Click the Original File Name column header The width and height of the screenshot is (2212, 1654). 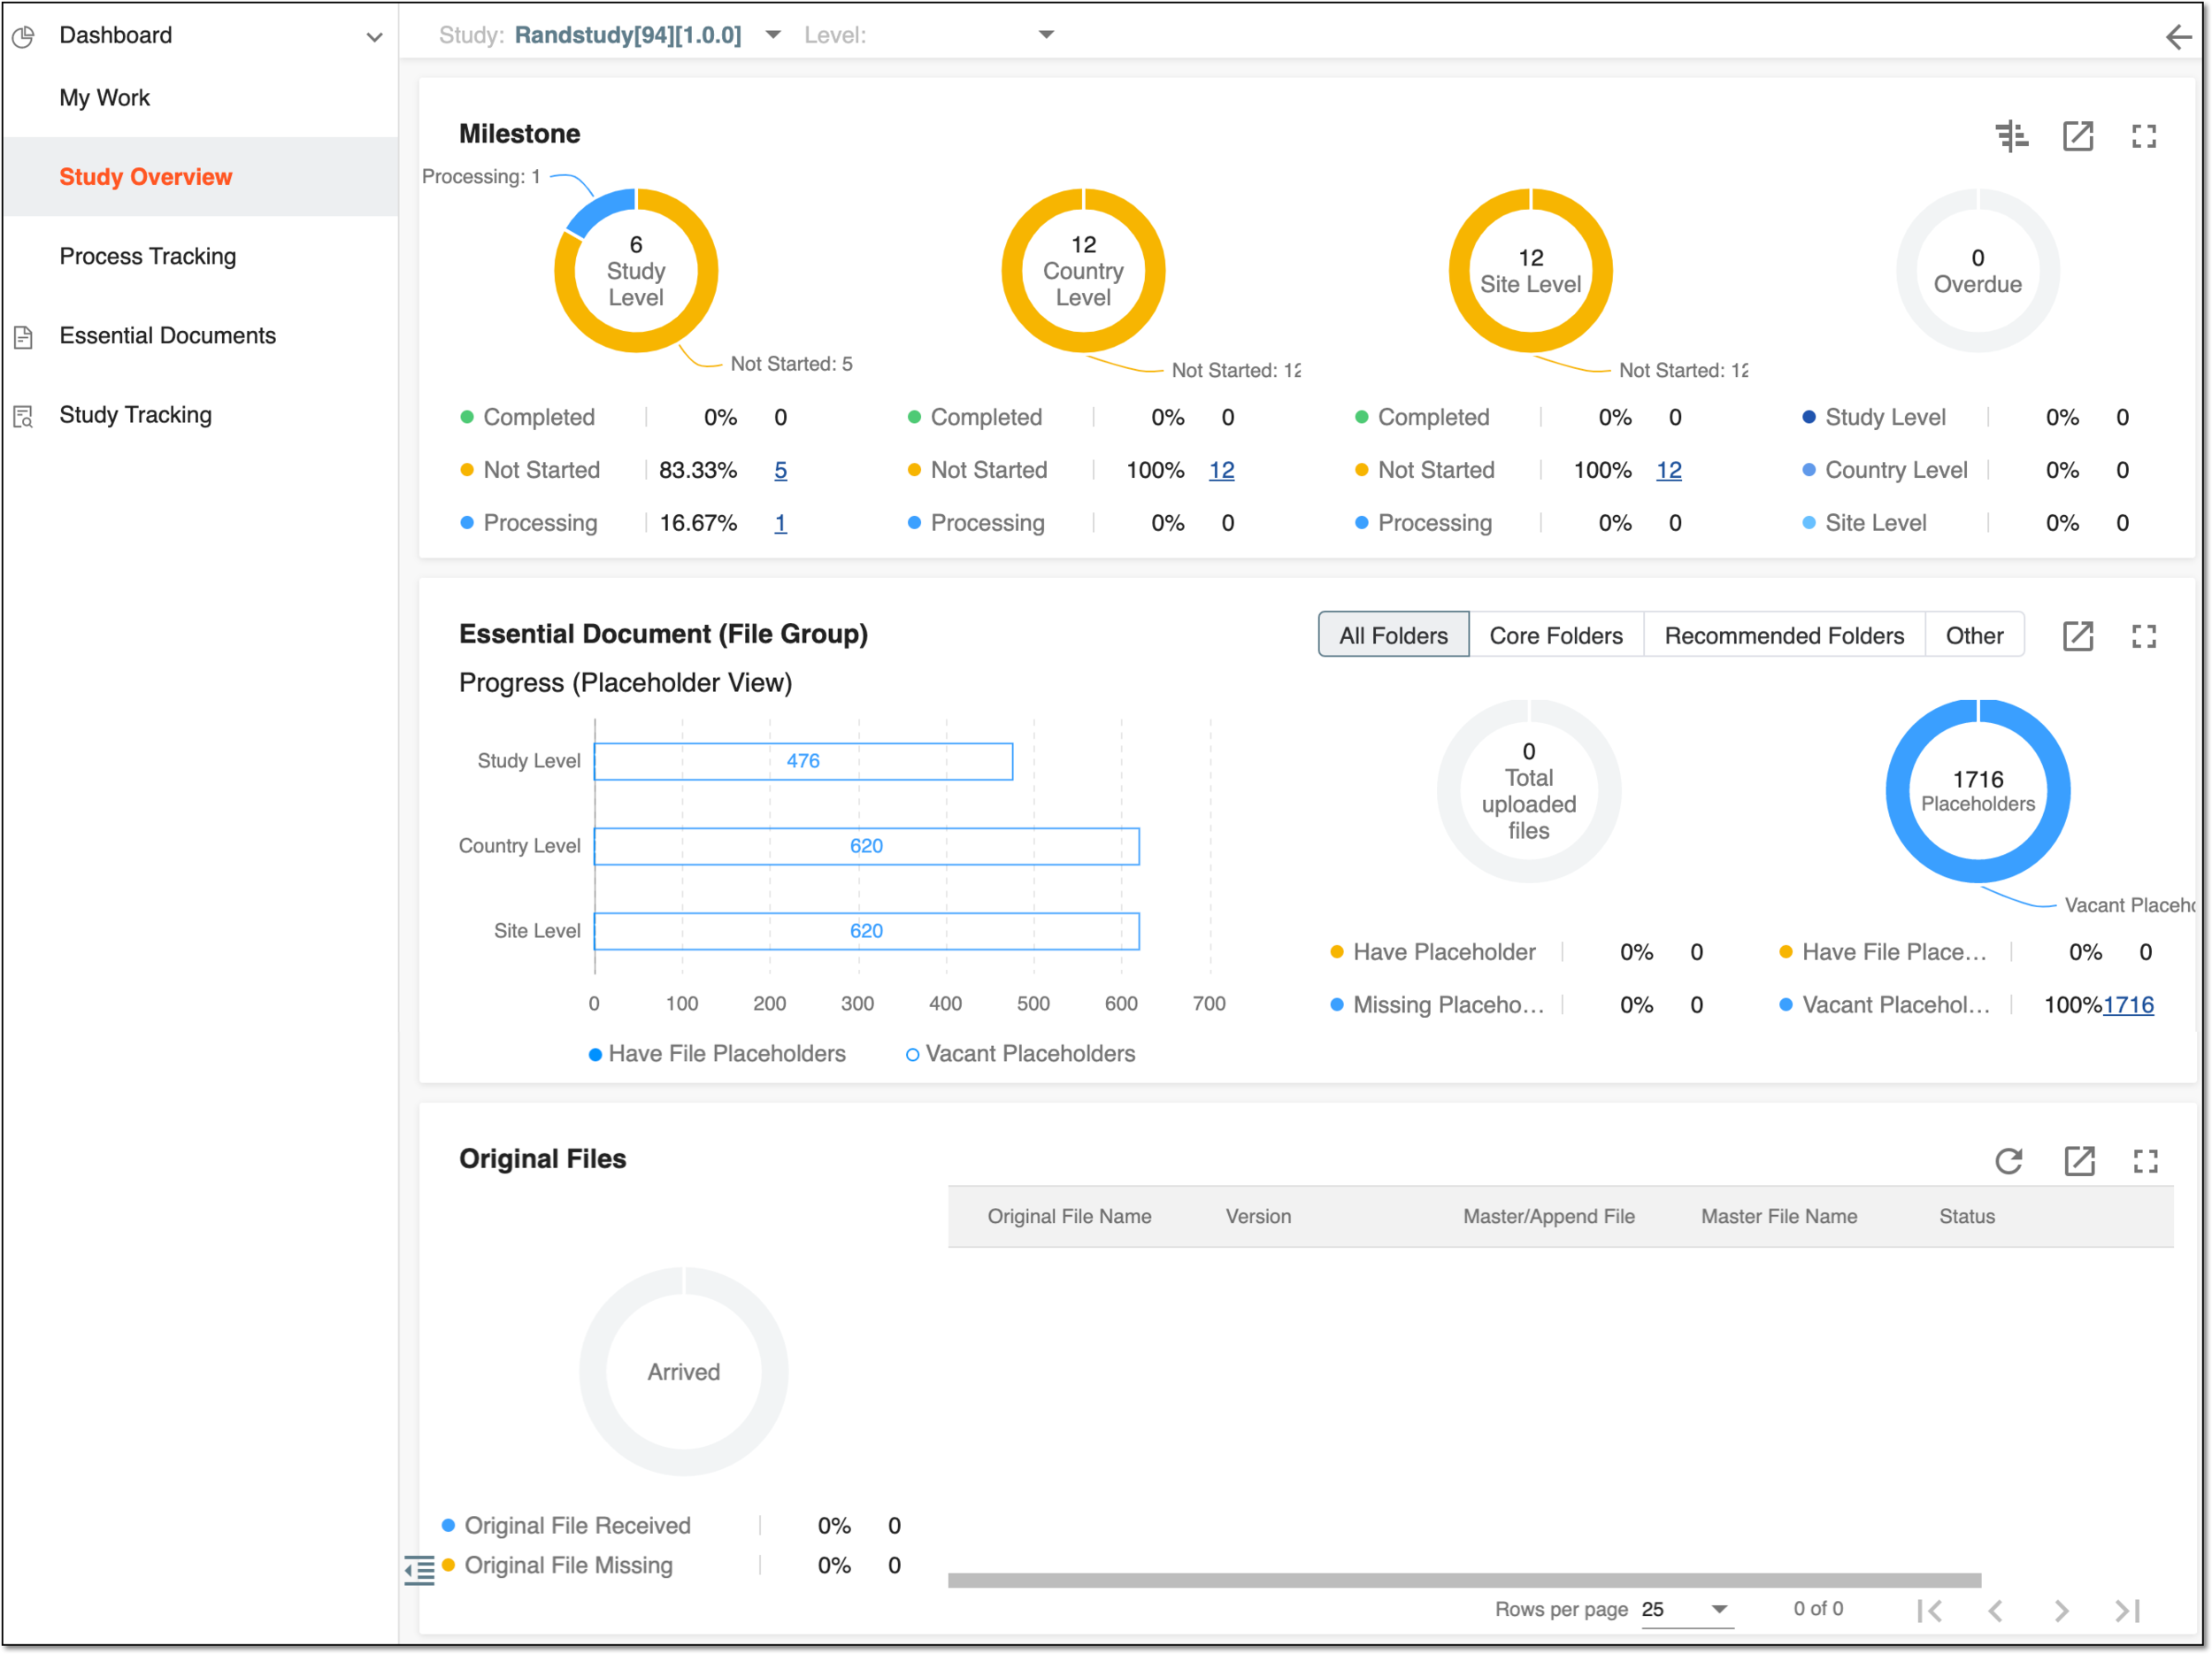[x=1069, y=1216]
